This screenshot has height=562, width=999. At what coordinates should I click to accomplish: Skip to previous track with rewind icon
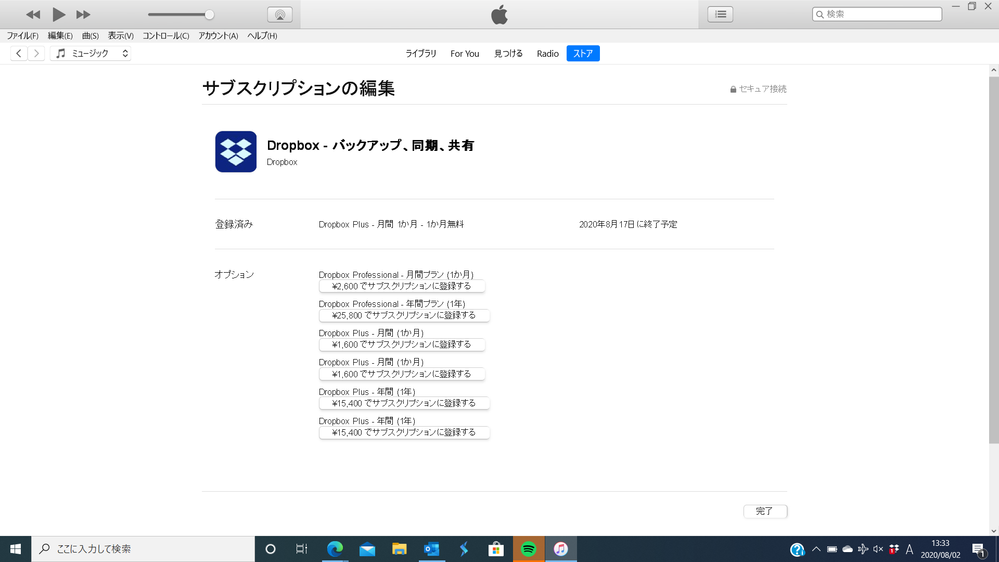[x=33, y=14]
